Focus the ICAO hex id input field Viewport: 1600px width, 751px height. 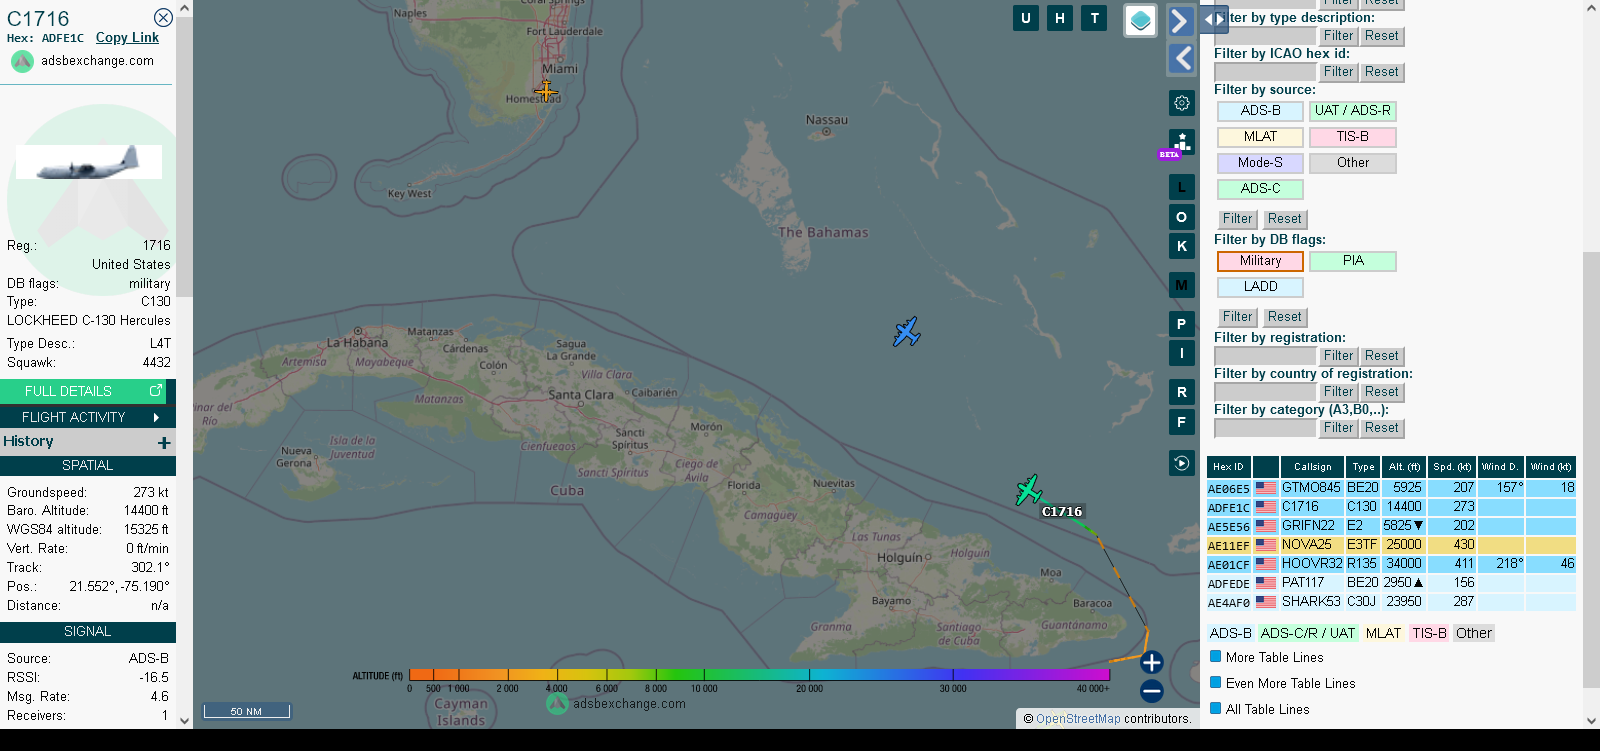[x=1265, y=72]
